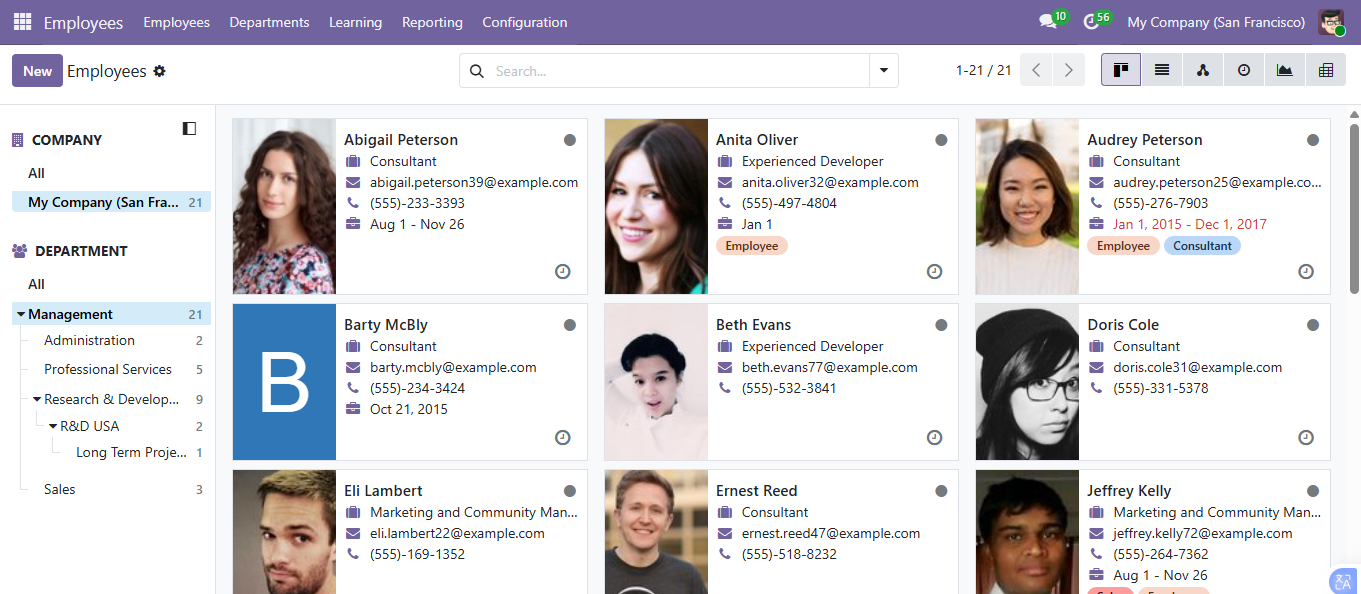The image size is (1361, 594).
Task: Switch to Activity clock view
Action: tap(1244, 70)
